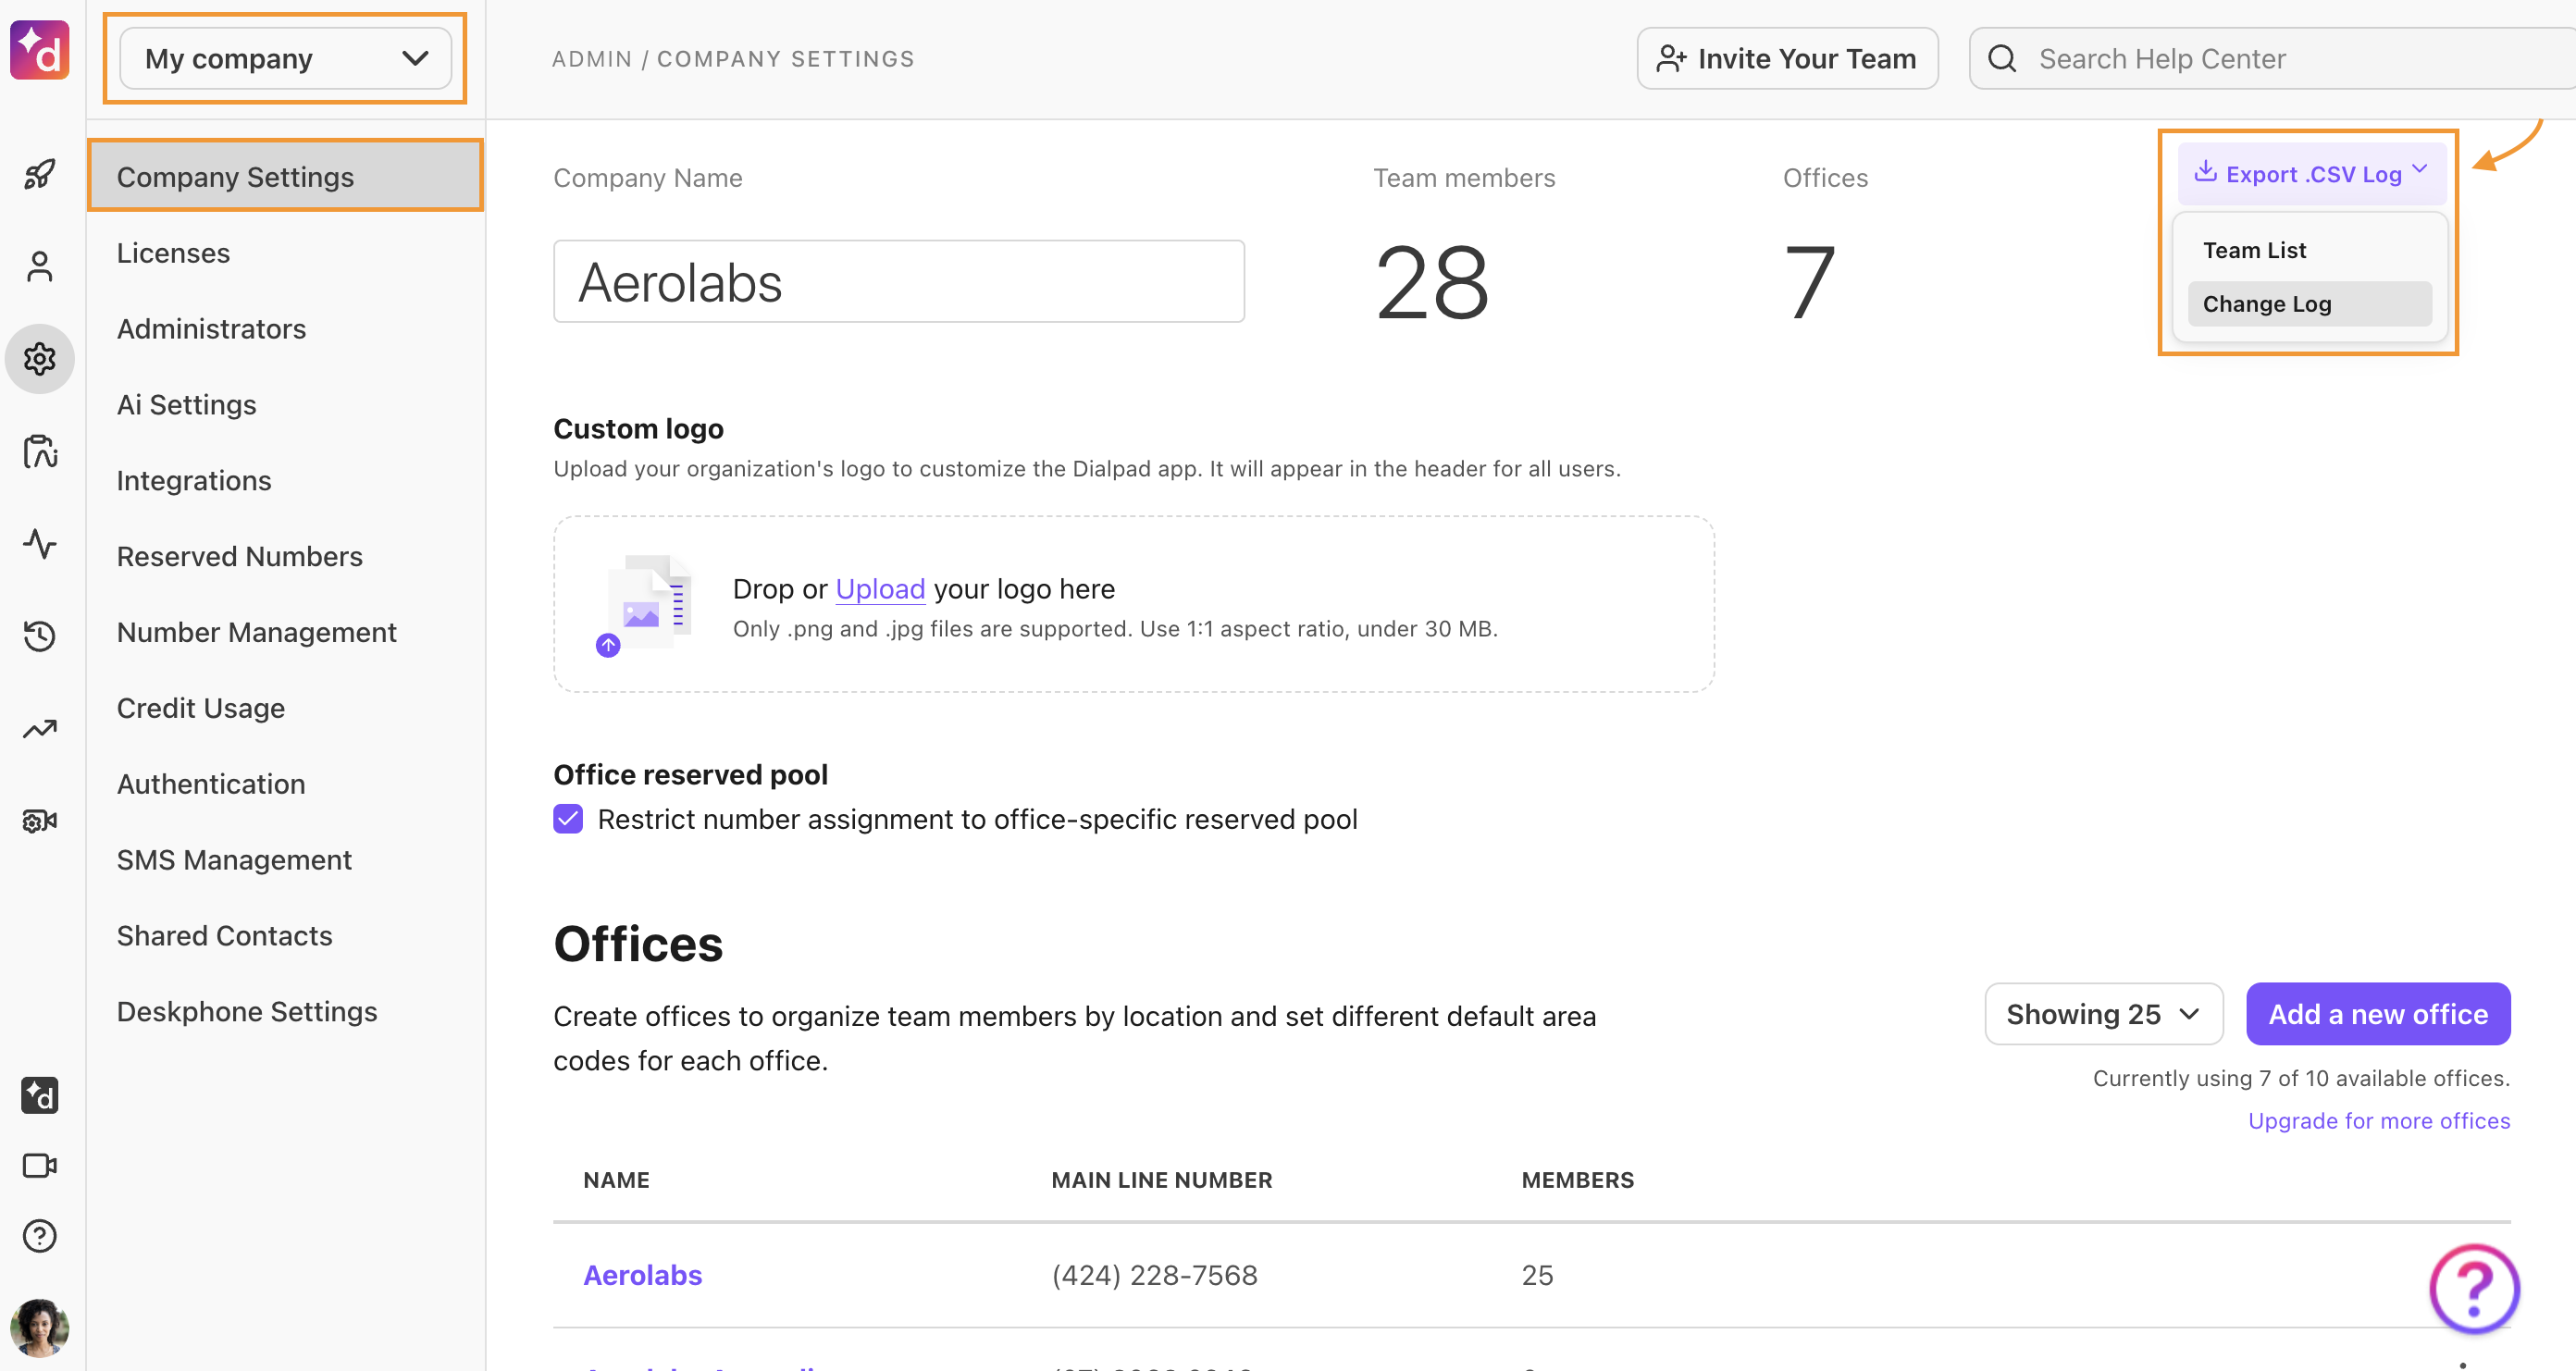Image resolution: width=2576 pixels, height=1371 pixels.
Task: Open the floating purple help bubble
Action: [2474, 1288]
